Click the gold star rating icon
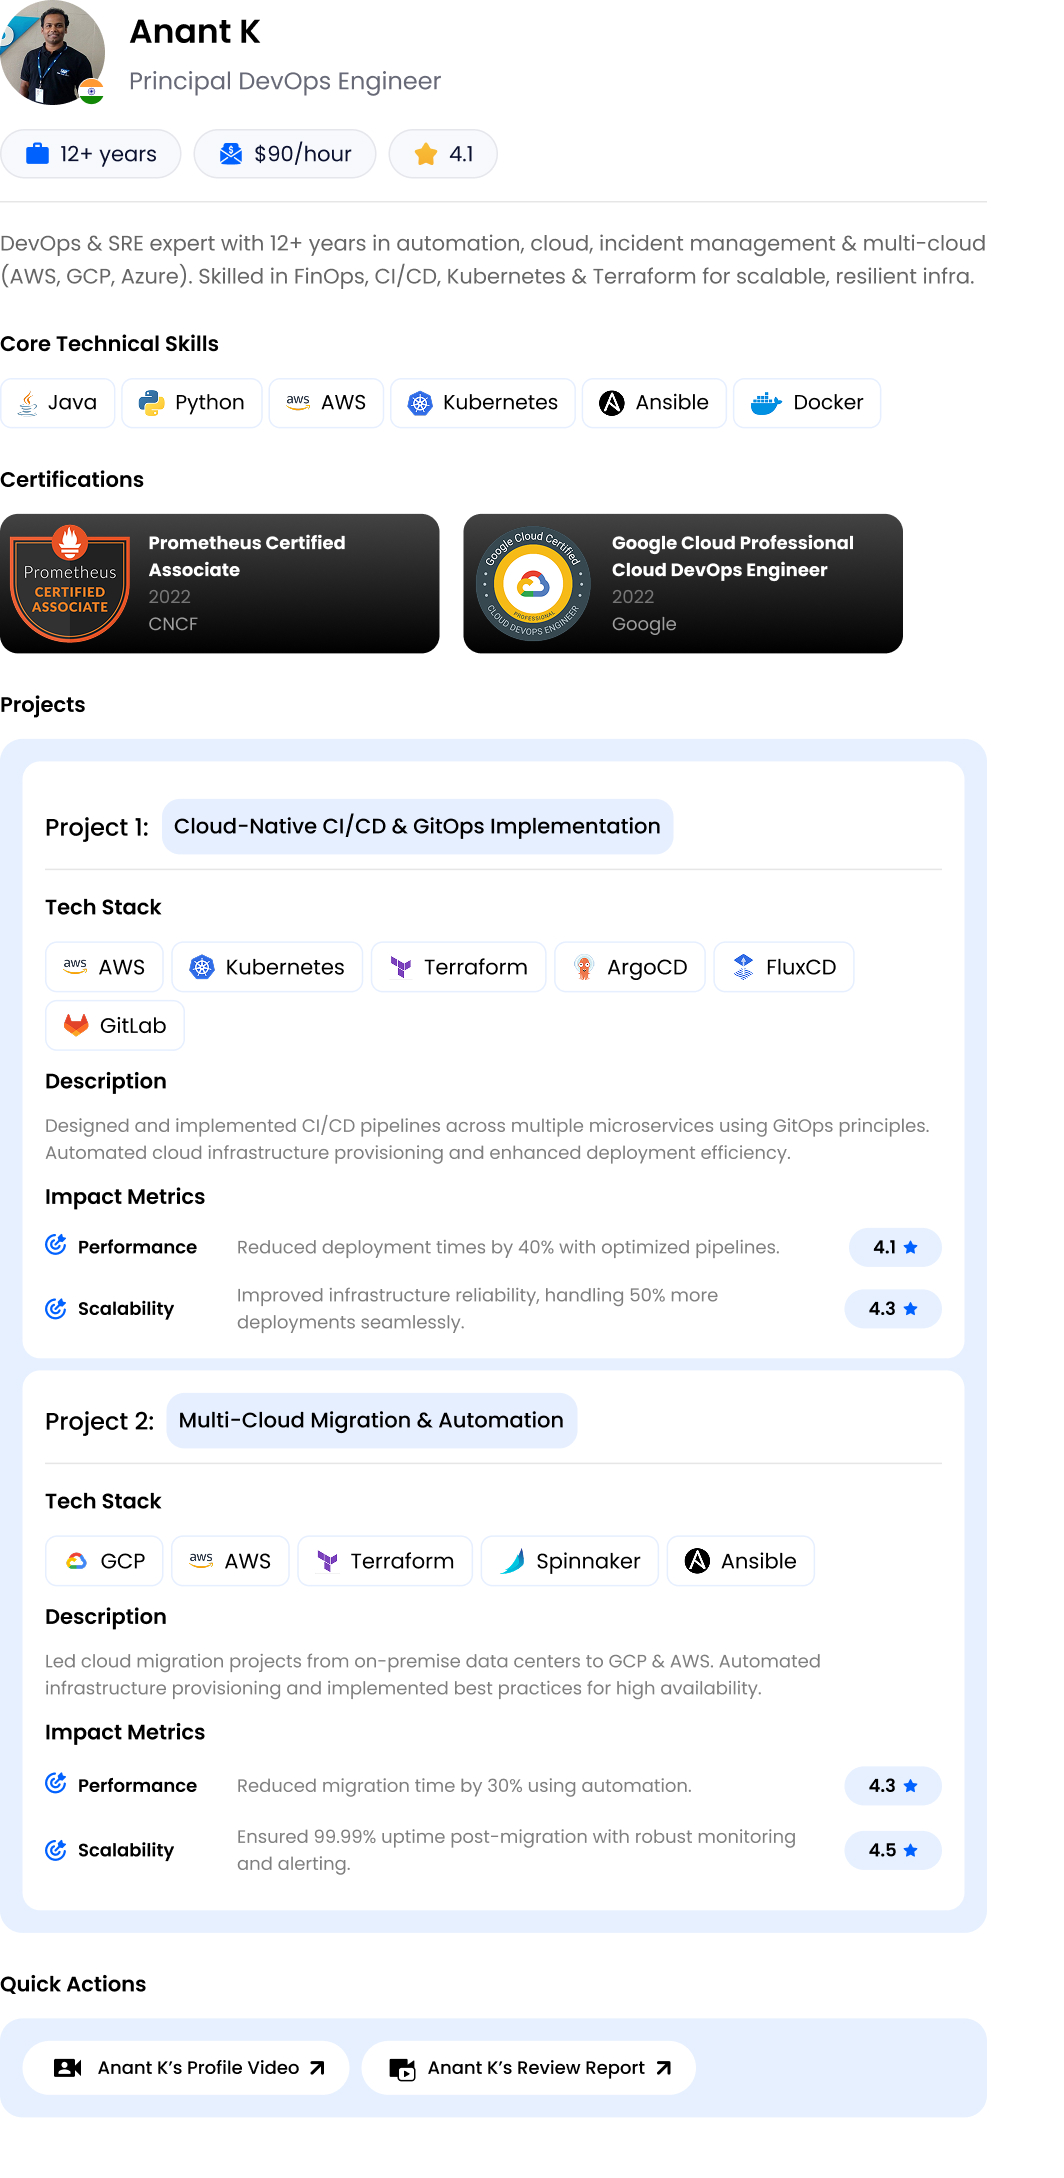The width and height of the screenshot is (1064, 2178). 426,153
